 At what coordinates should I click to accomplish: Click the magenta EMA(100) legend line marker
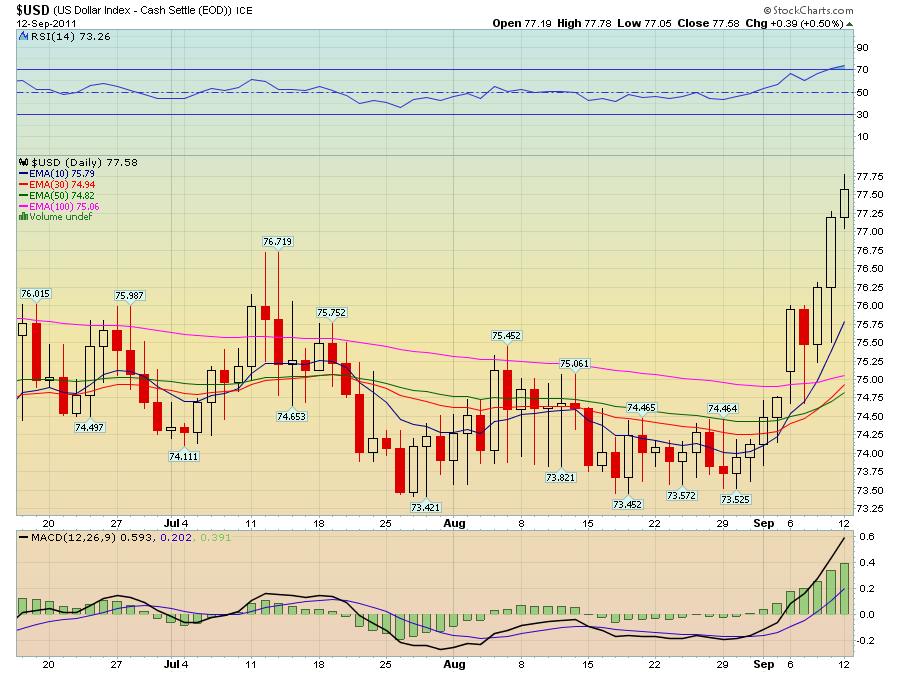[24, 206]
